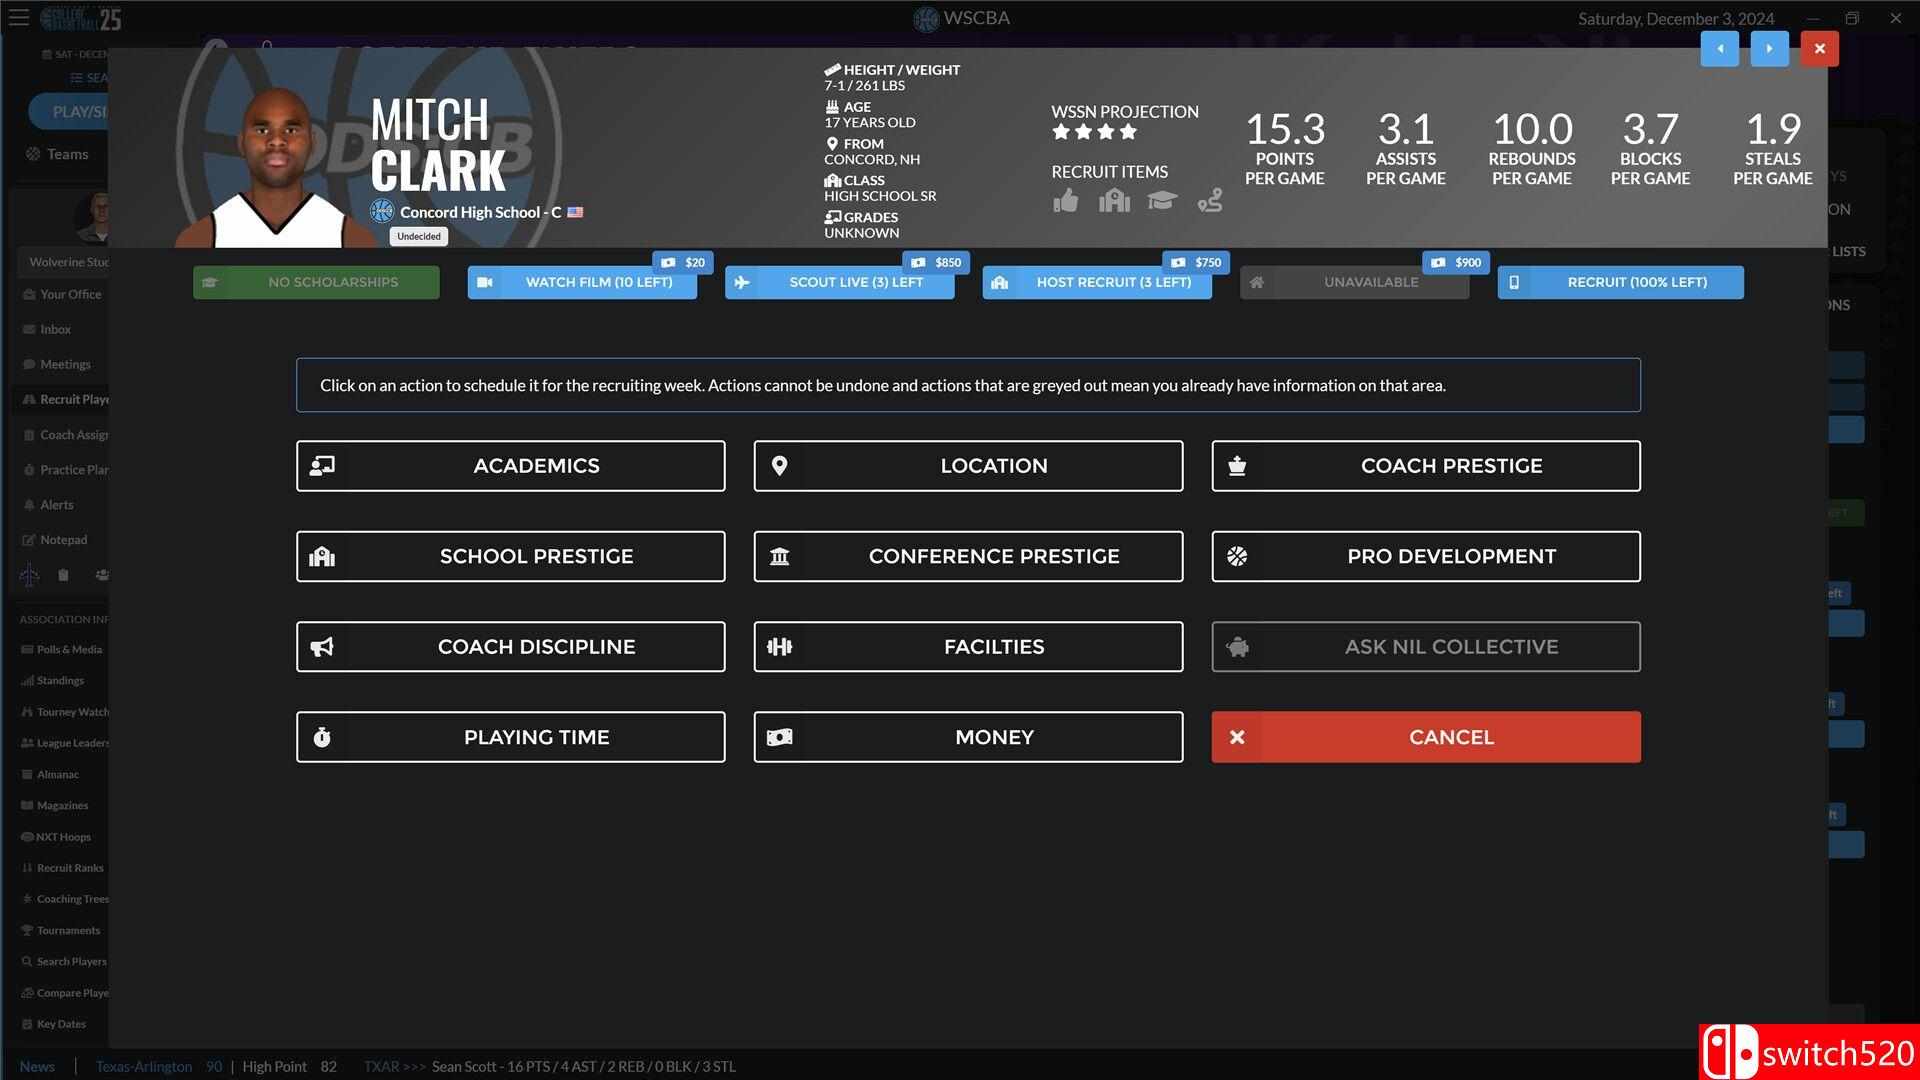Select the Playing Time pitch

coord(510,737)
